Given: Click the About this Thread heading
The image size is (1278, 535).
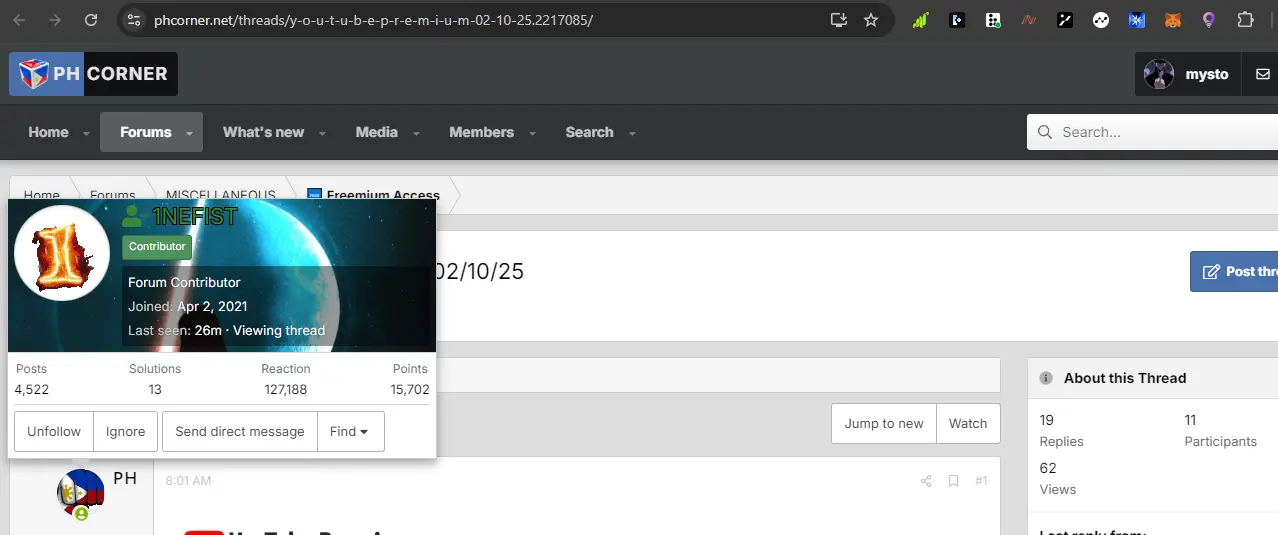Looking at the screenshot, I should (x=1125, y=378).
